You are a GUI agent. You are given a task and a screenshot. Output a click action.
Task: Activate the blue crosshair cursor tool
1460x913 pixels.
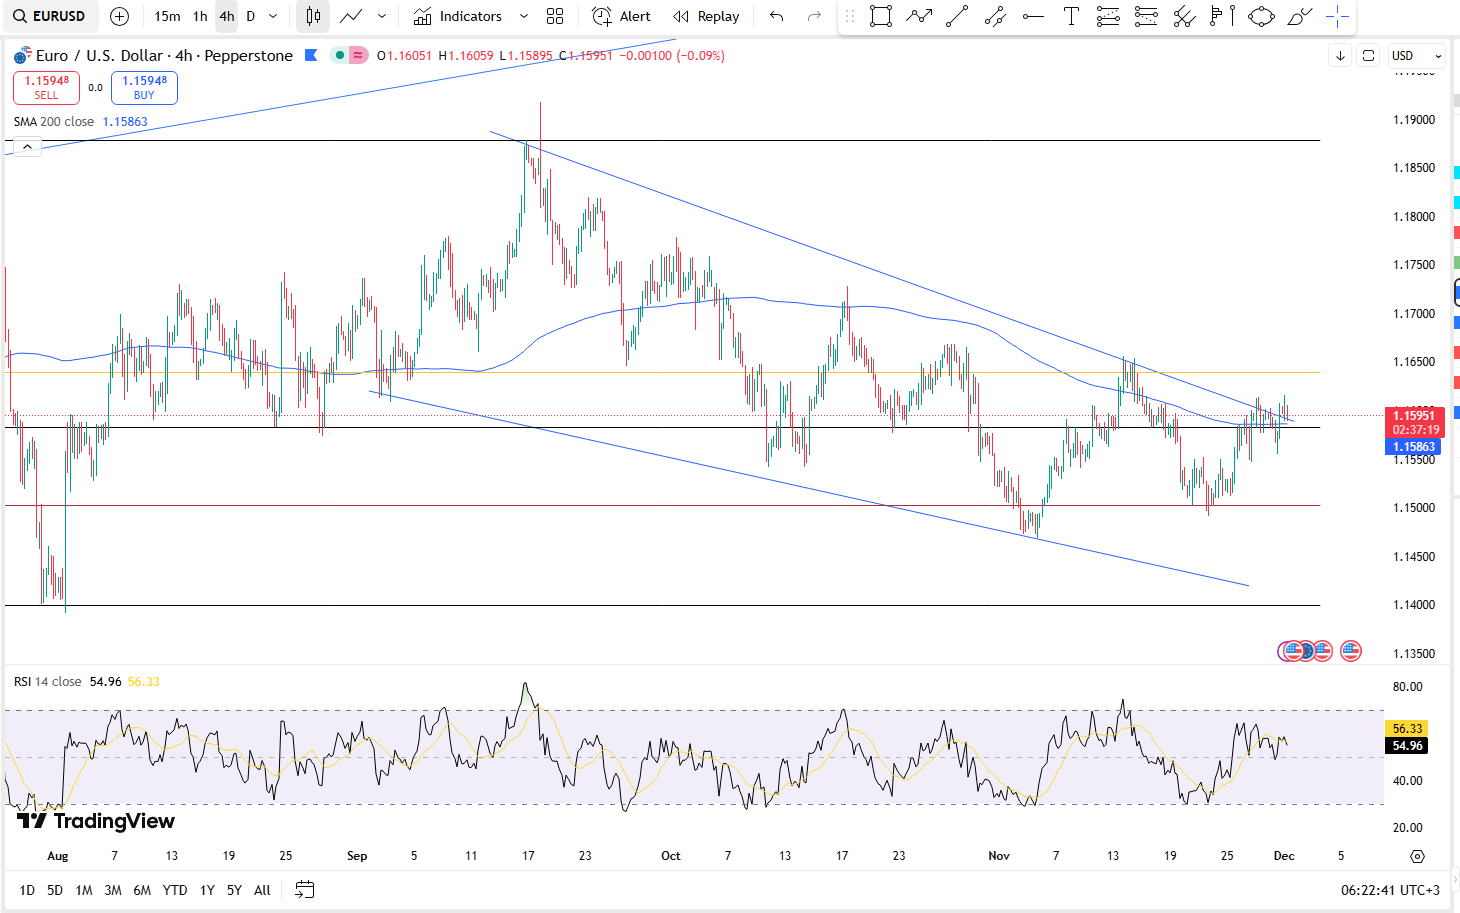(x=1337, y=16)
